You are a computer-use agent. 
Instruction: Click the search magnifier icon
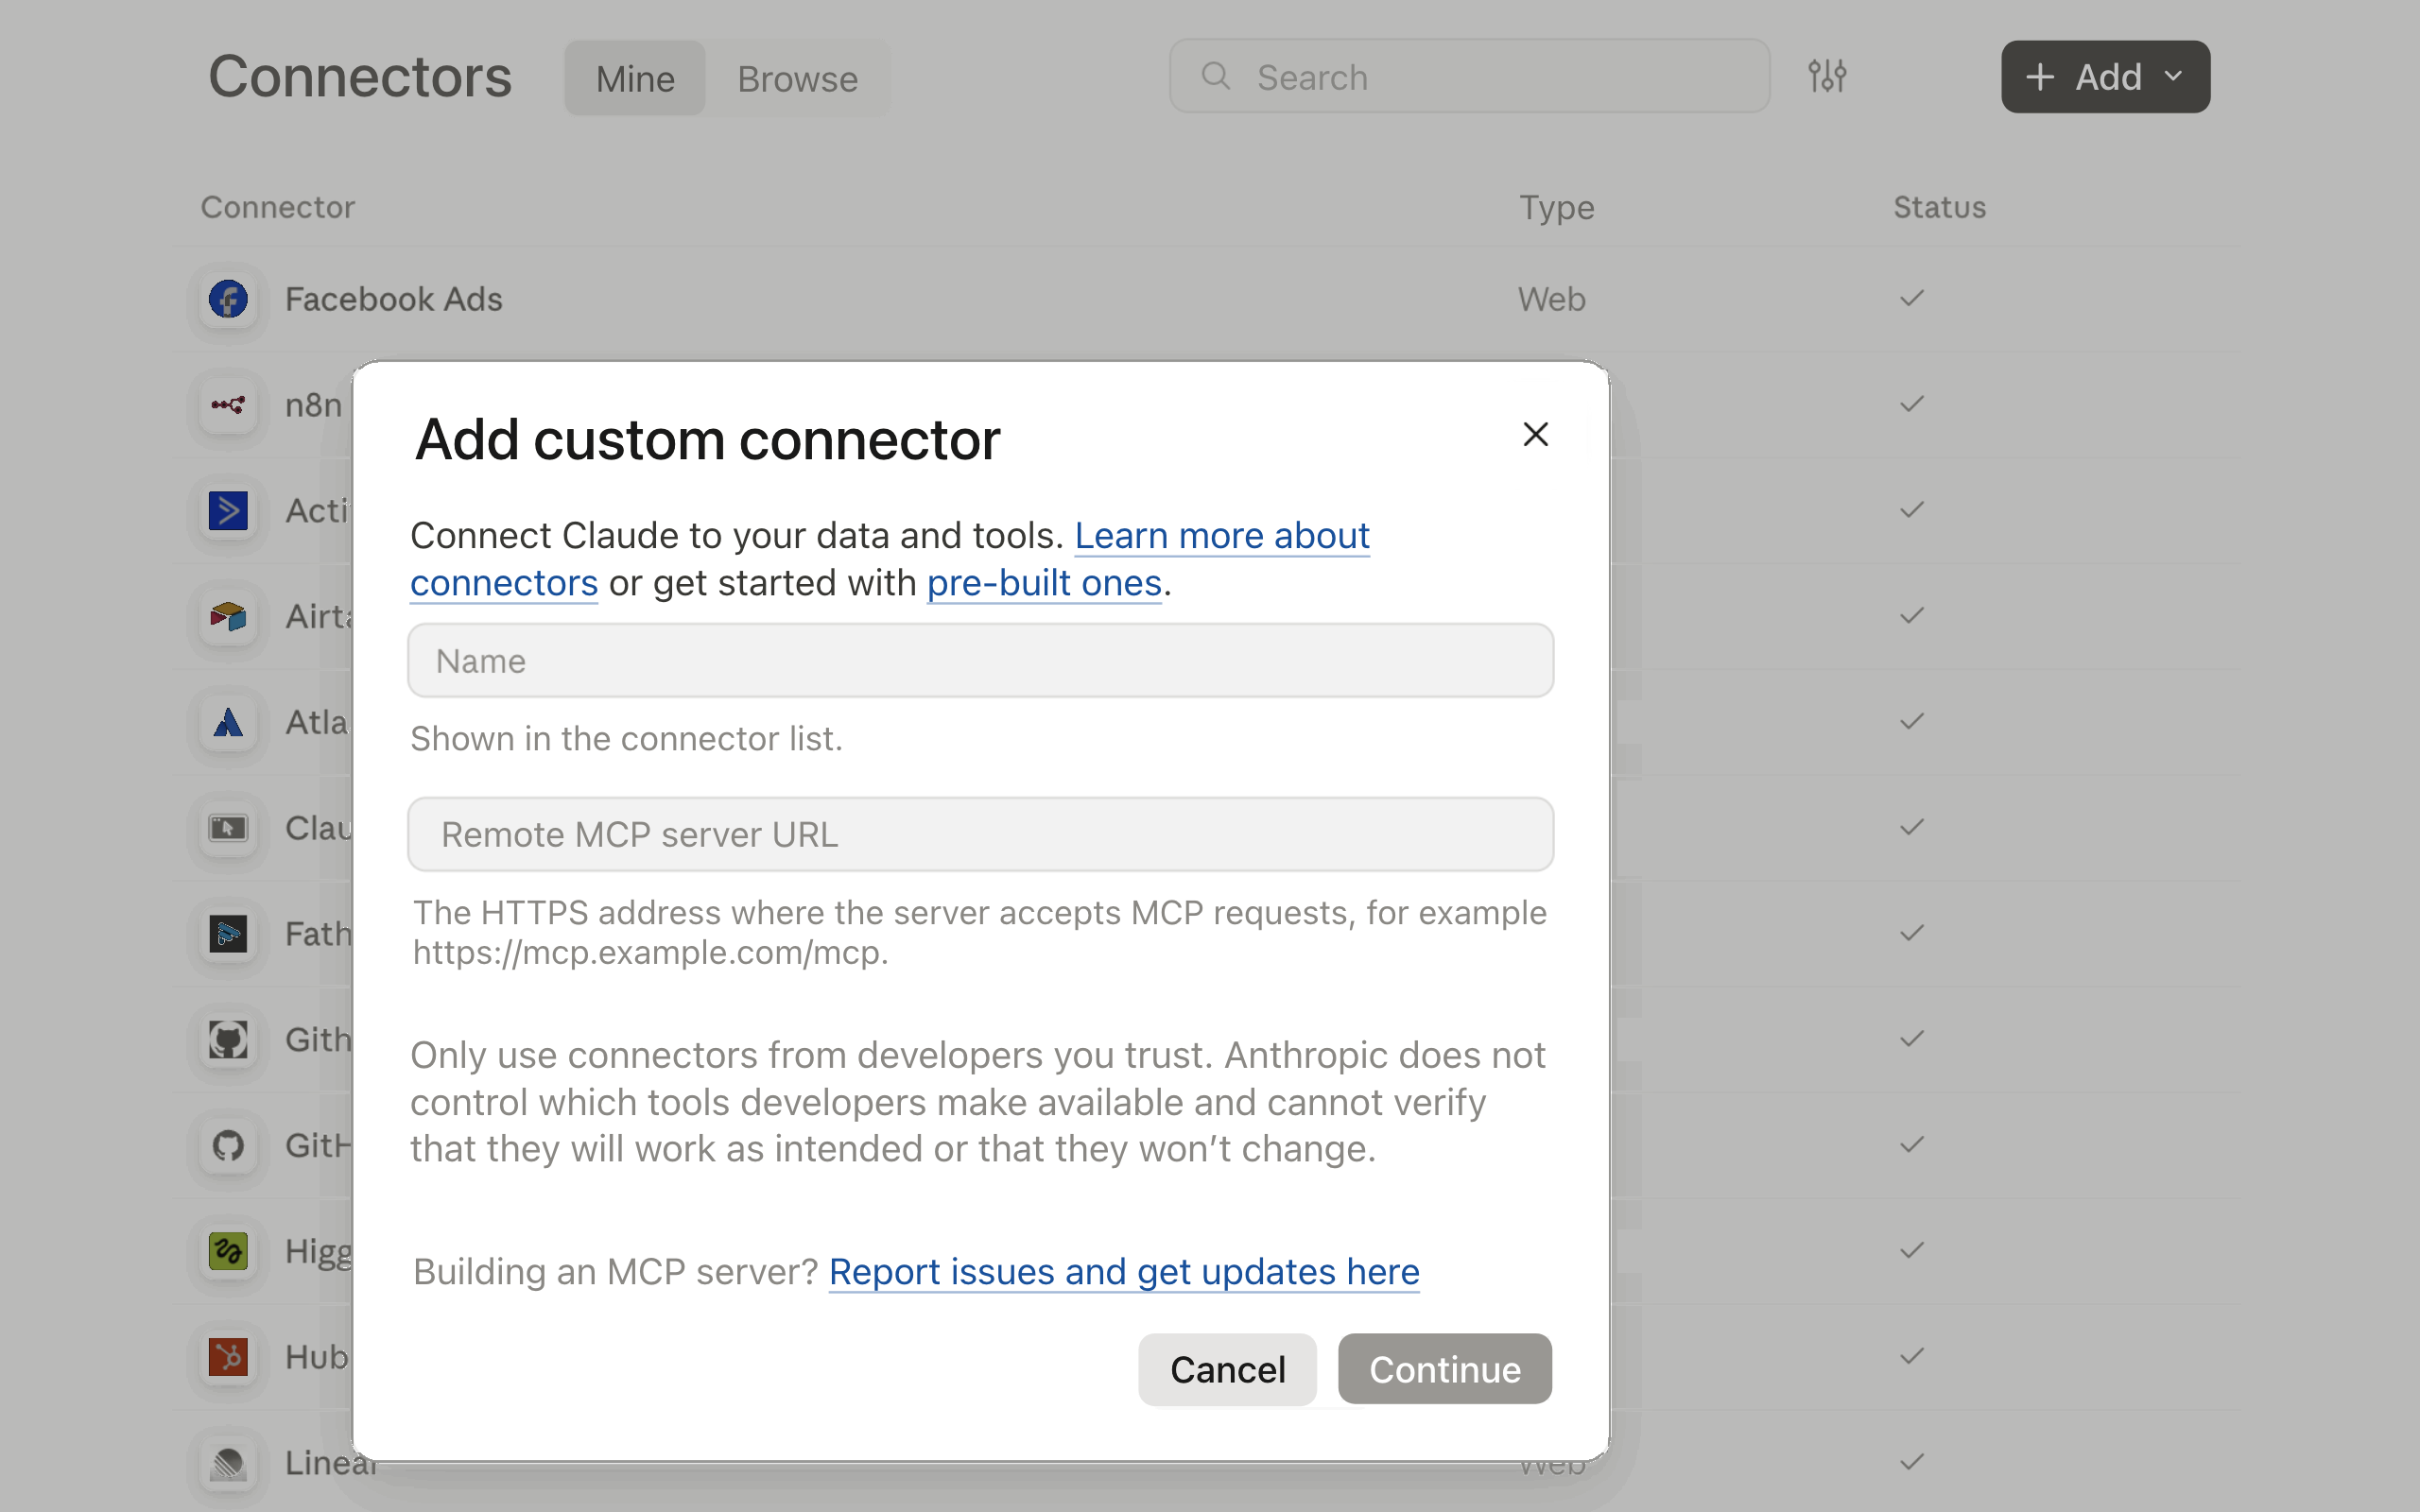click(1215, 76)
